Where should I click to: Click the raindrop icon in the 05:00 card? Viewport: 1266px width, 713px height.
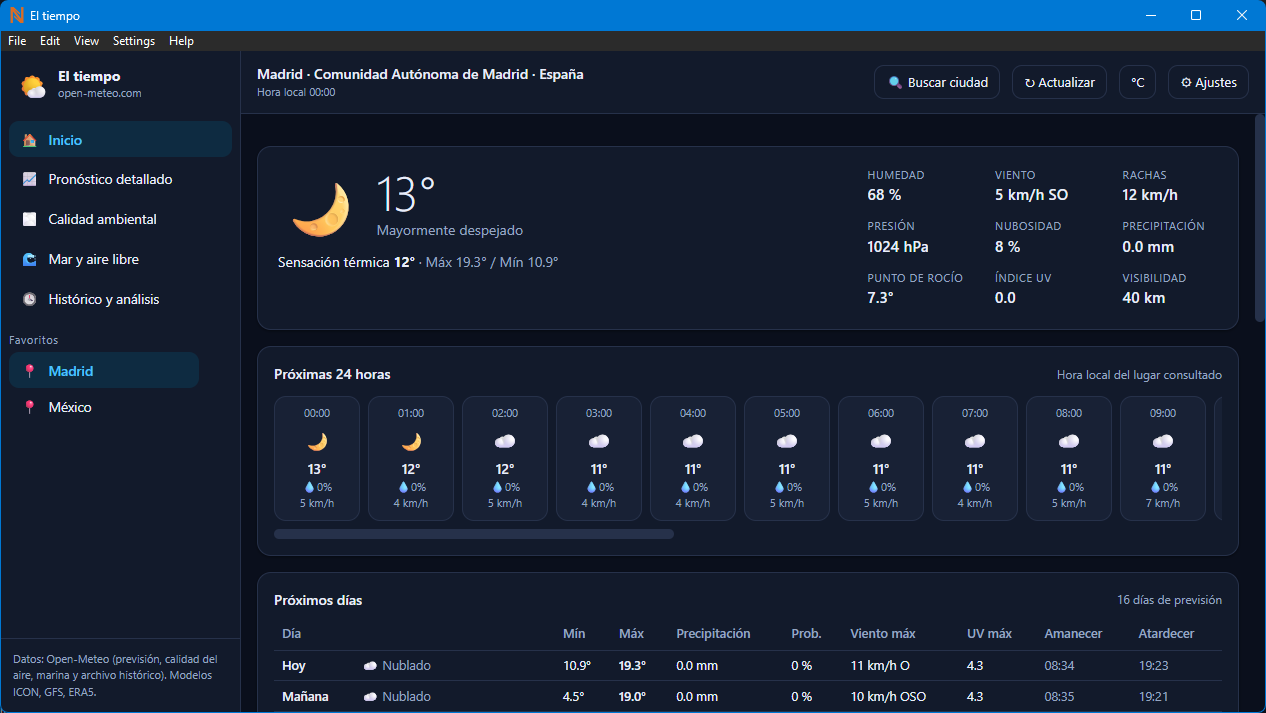click(x=779, y=487)
